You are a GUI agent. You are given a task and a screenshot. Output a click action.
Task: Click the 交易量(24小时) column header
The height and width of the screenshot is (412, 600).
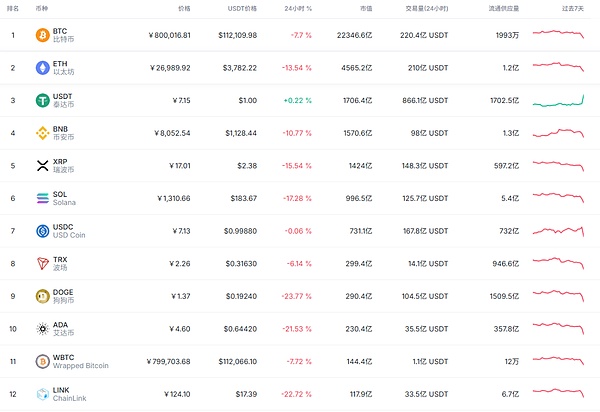point(429,8)
